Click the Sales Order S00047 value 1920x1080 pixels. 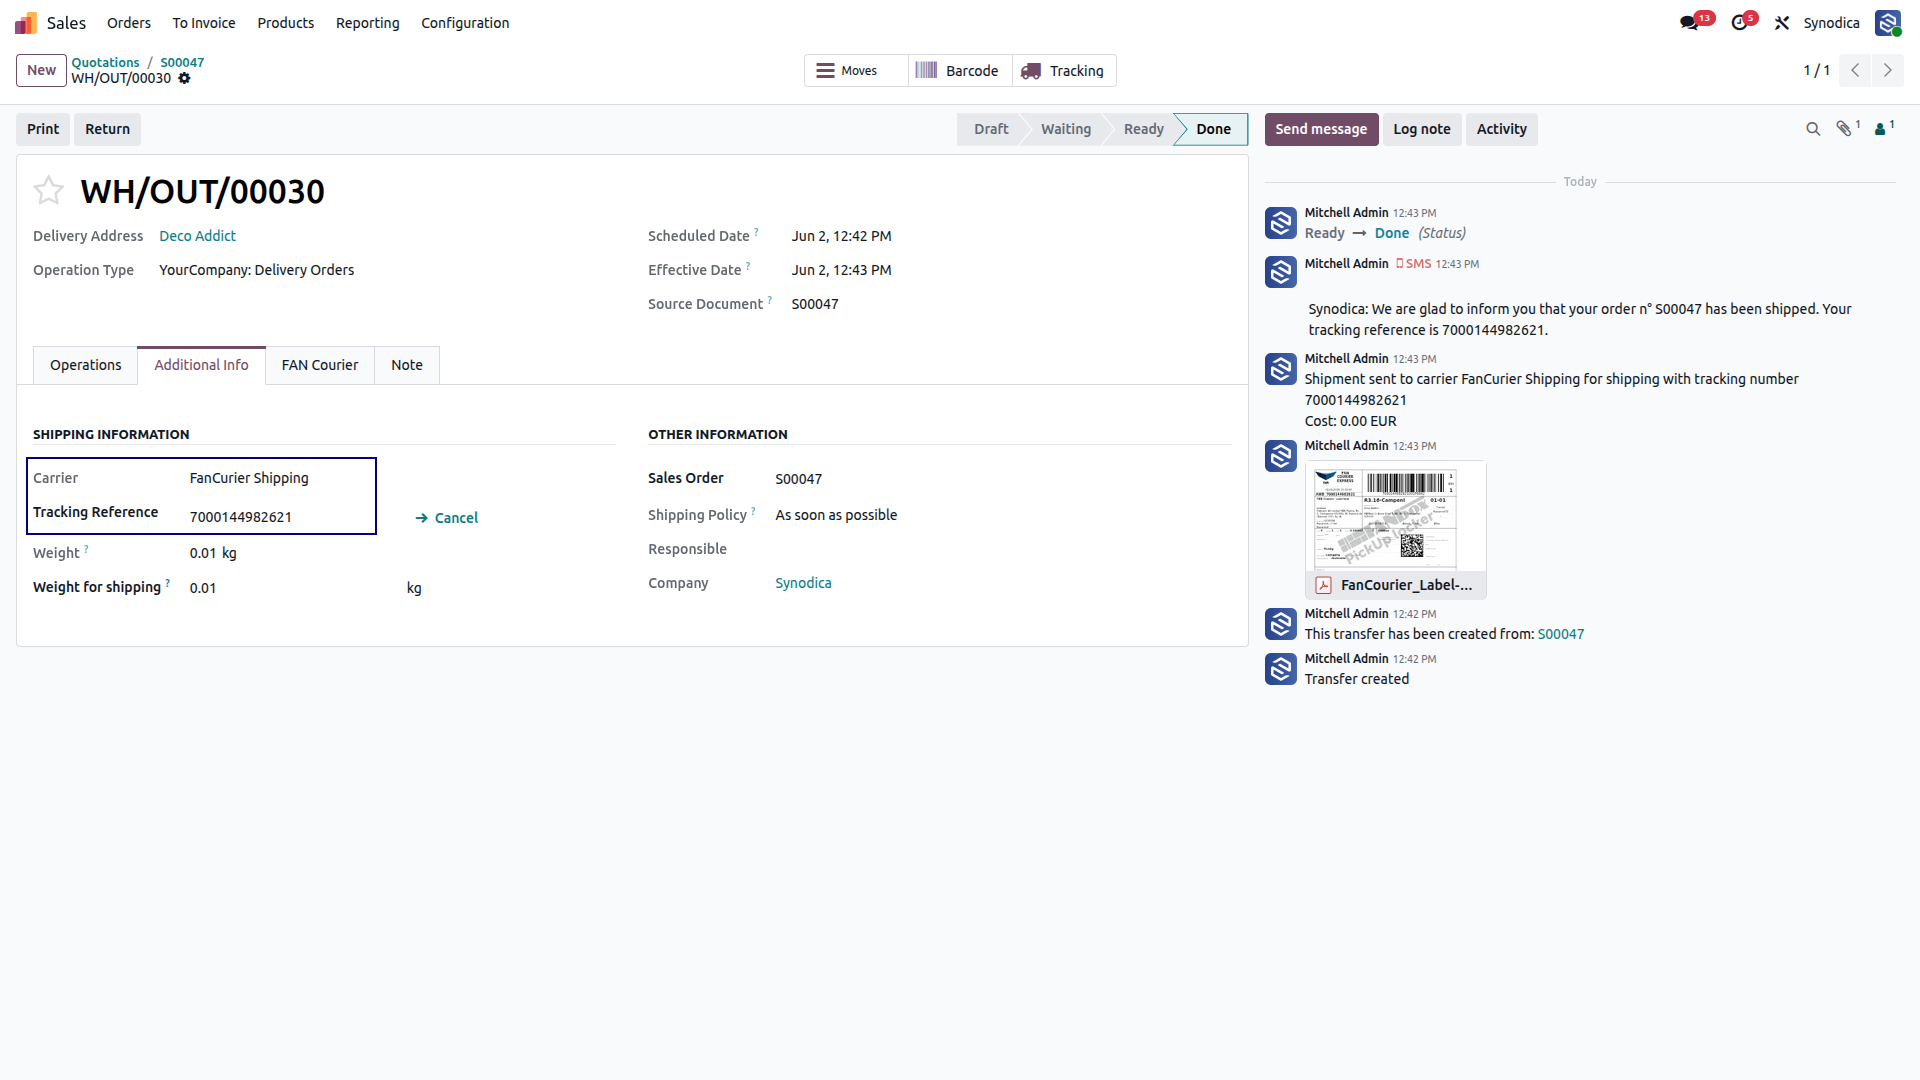click(799, 479)
